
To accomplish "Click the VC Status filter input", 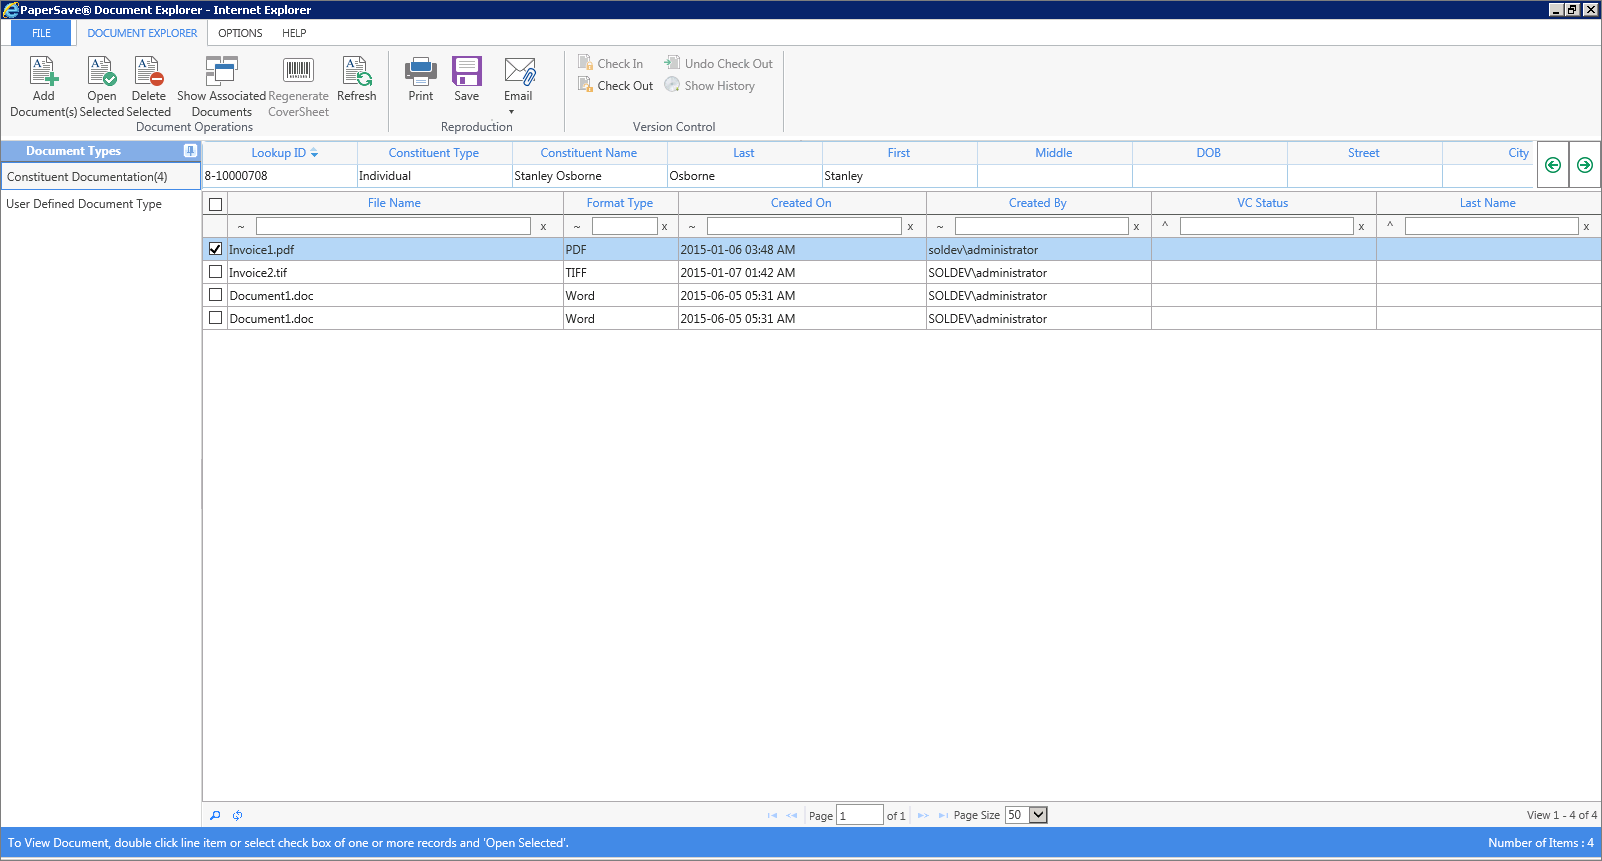I will coord(1266,227).
